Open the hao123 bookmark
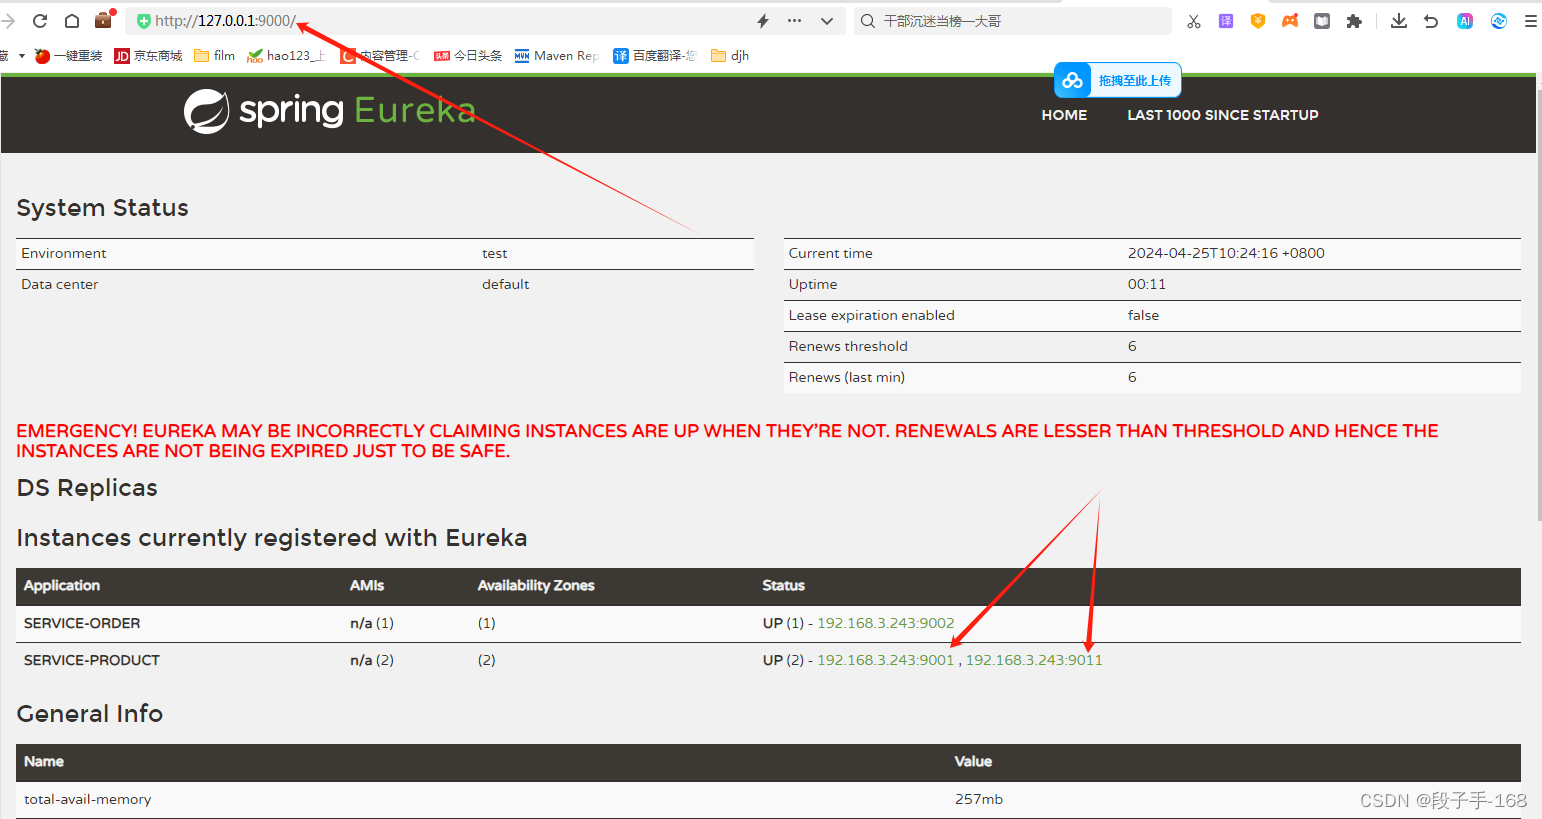This screenshot has width=1542, height=819. (x=286, y=56)
